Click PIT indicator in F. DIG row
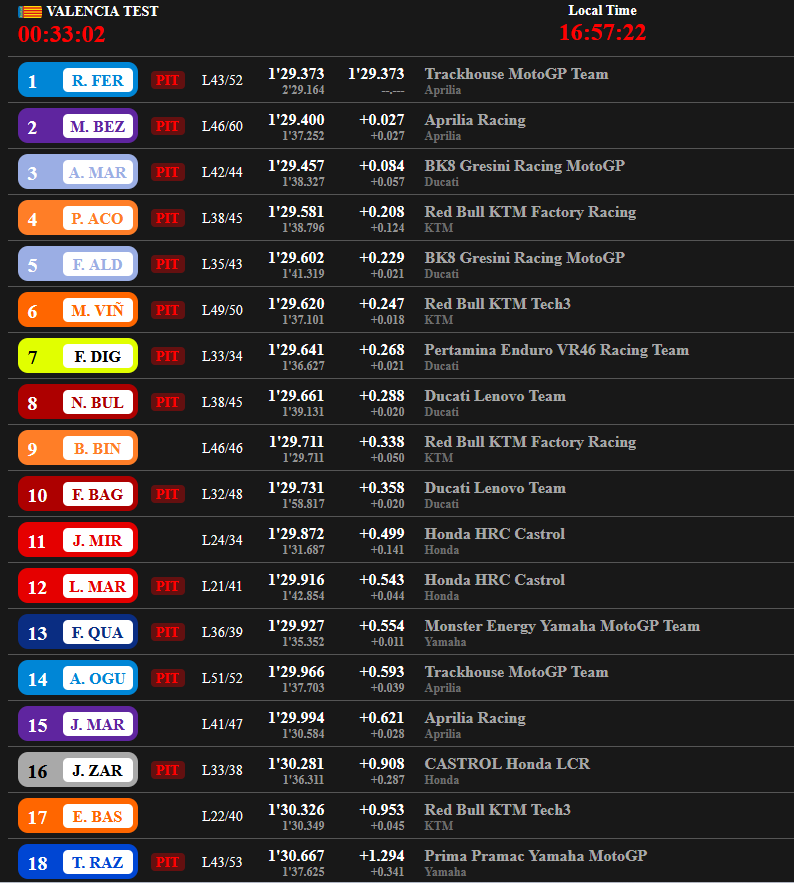 (167, 356)
